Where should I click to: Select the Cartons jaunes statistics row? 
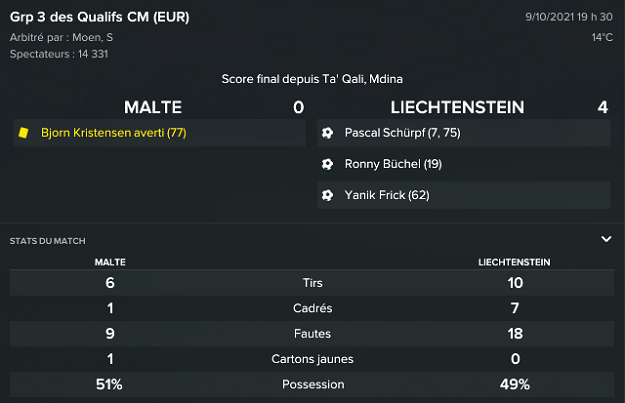pos(318,359)
